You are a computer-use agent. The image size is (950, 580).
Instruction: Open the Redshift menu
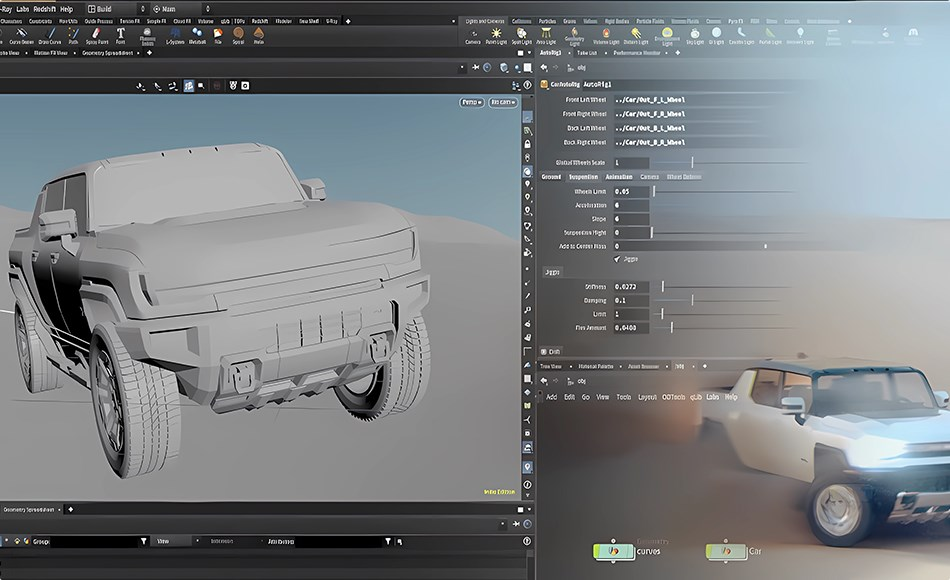pyautogui.click(x=44, y=8)
